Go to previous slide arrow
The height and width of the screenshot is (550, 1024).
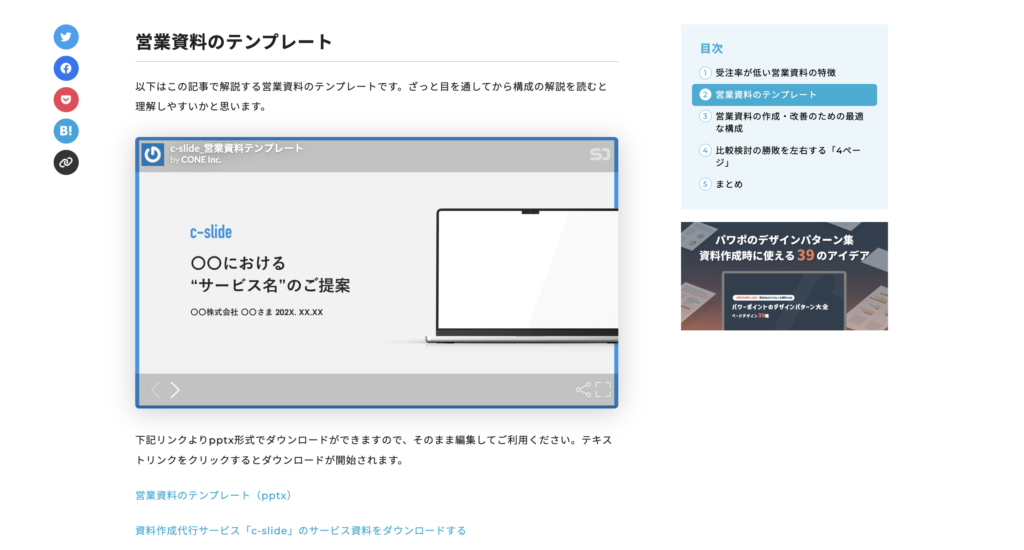(x=155, y=390)
